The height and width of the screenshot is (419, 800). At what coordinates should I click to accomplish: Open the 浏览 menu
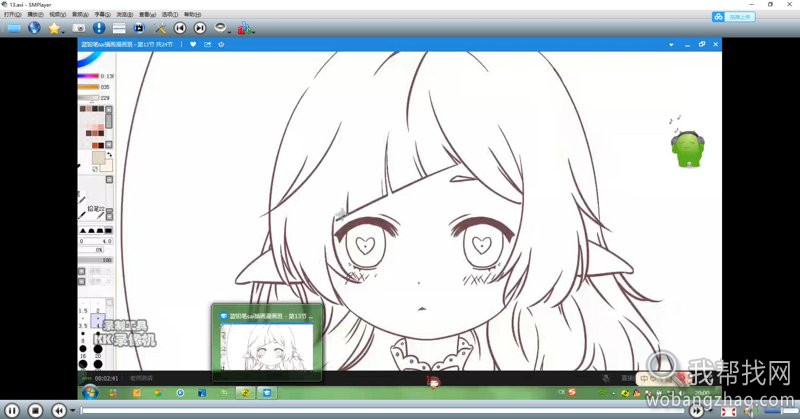point(124,14)
